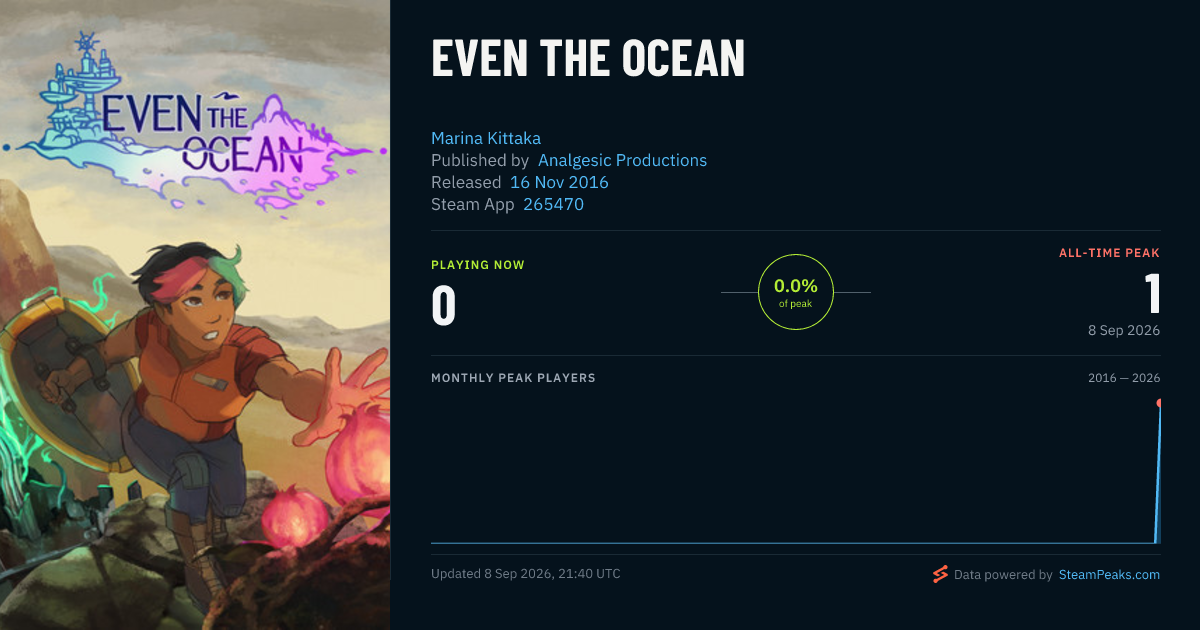The width and height of the screenshot is (1200, 630).
Task: Open developer Marina Kittaka's page
Action: (x=486, y=138)
